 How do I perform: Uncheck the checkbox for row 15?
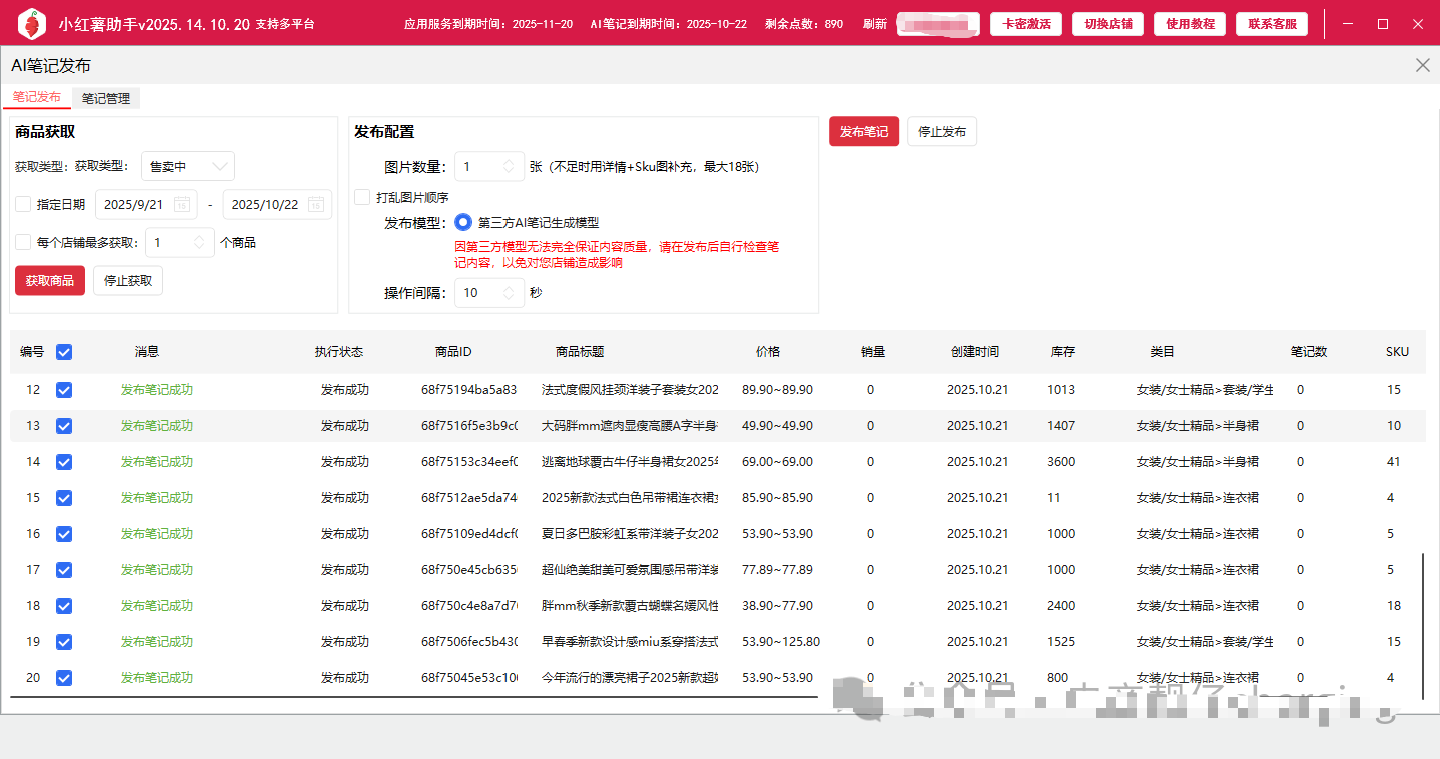click(64, 498)
